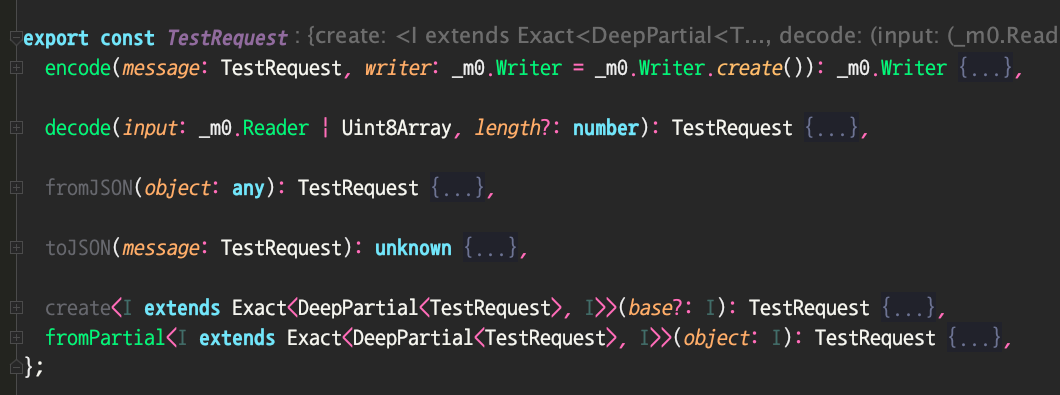Click 'Exact' on the create line
Viewport: 1060px width, 395px height.
260,308
